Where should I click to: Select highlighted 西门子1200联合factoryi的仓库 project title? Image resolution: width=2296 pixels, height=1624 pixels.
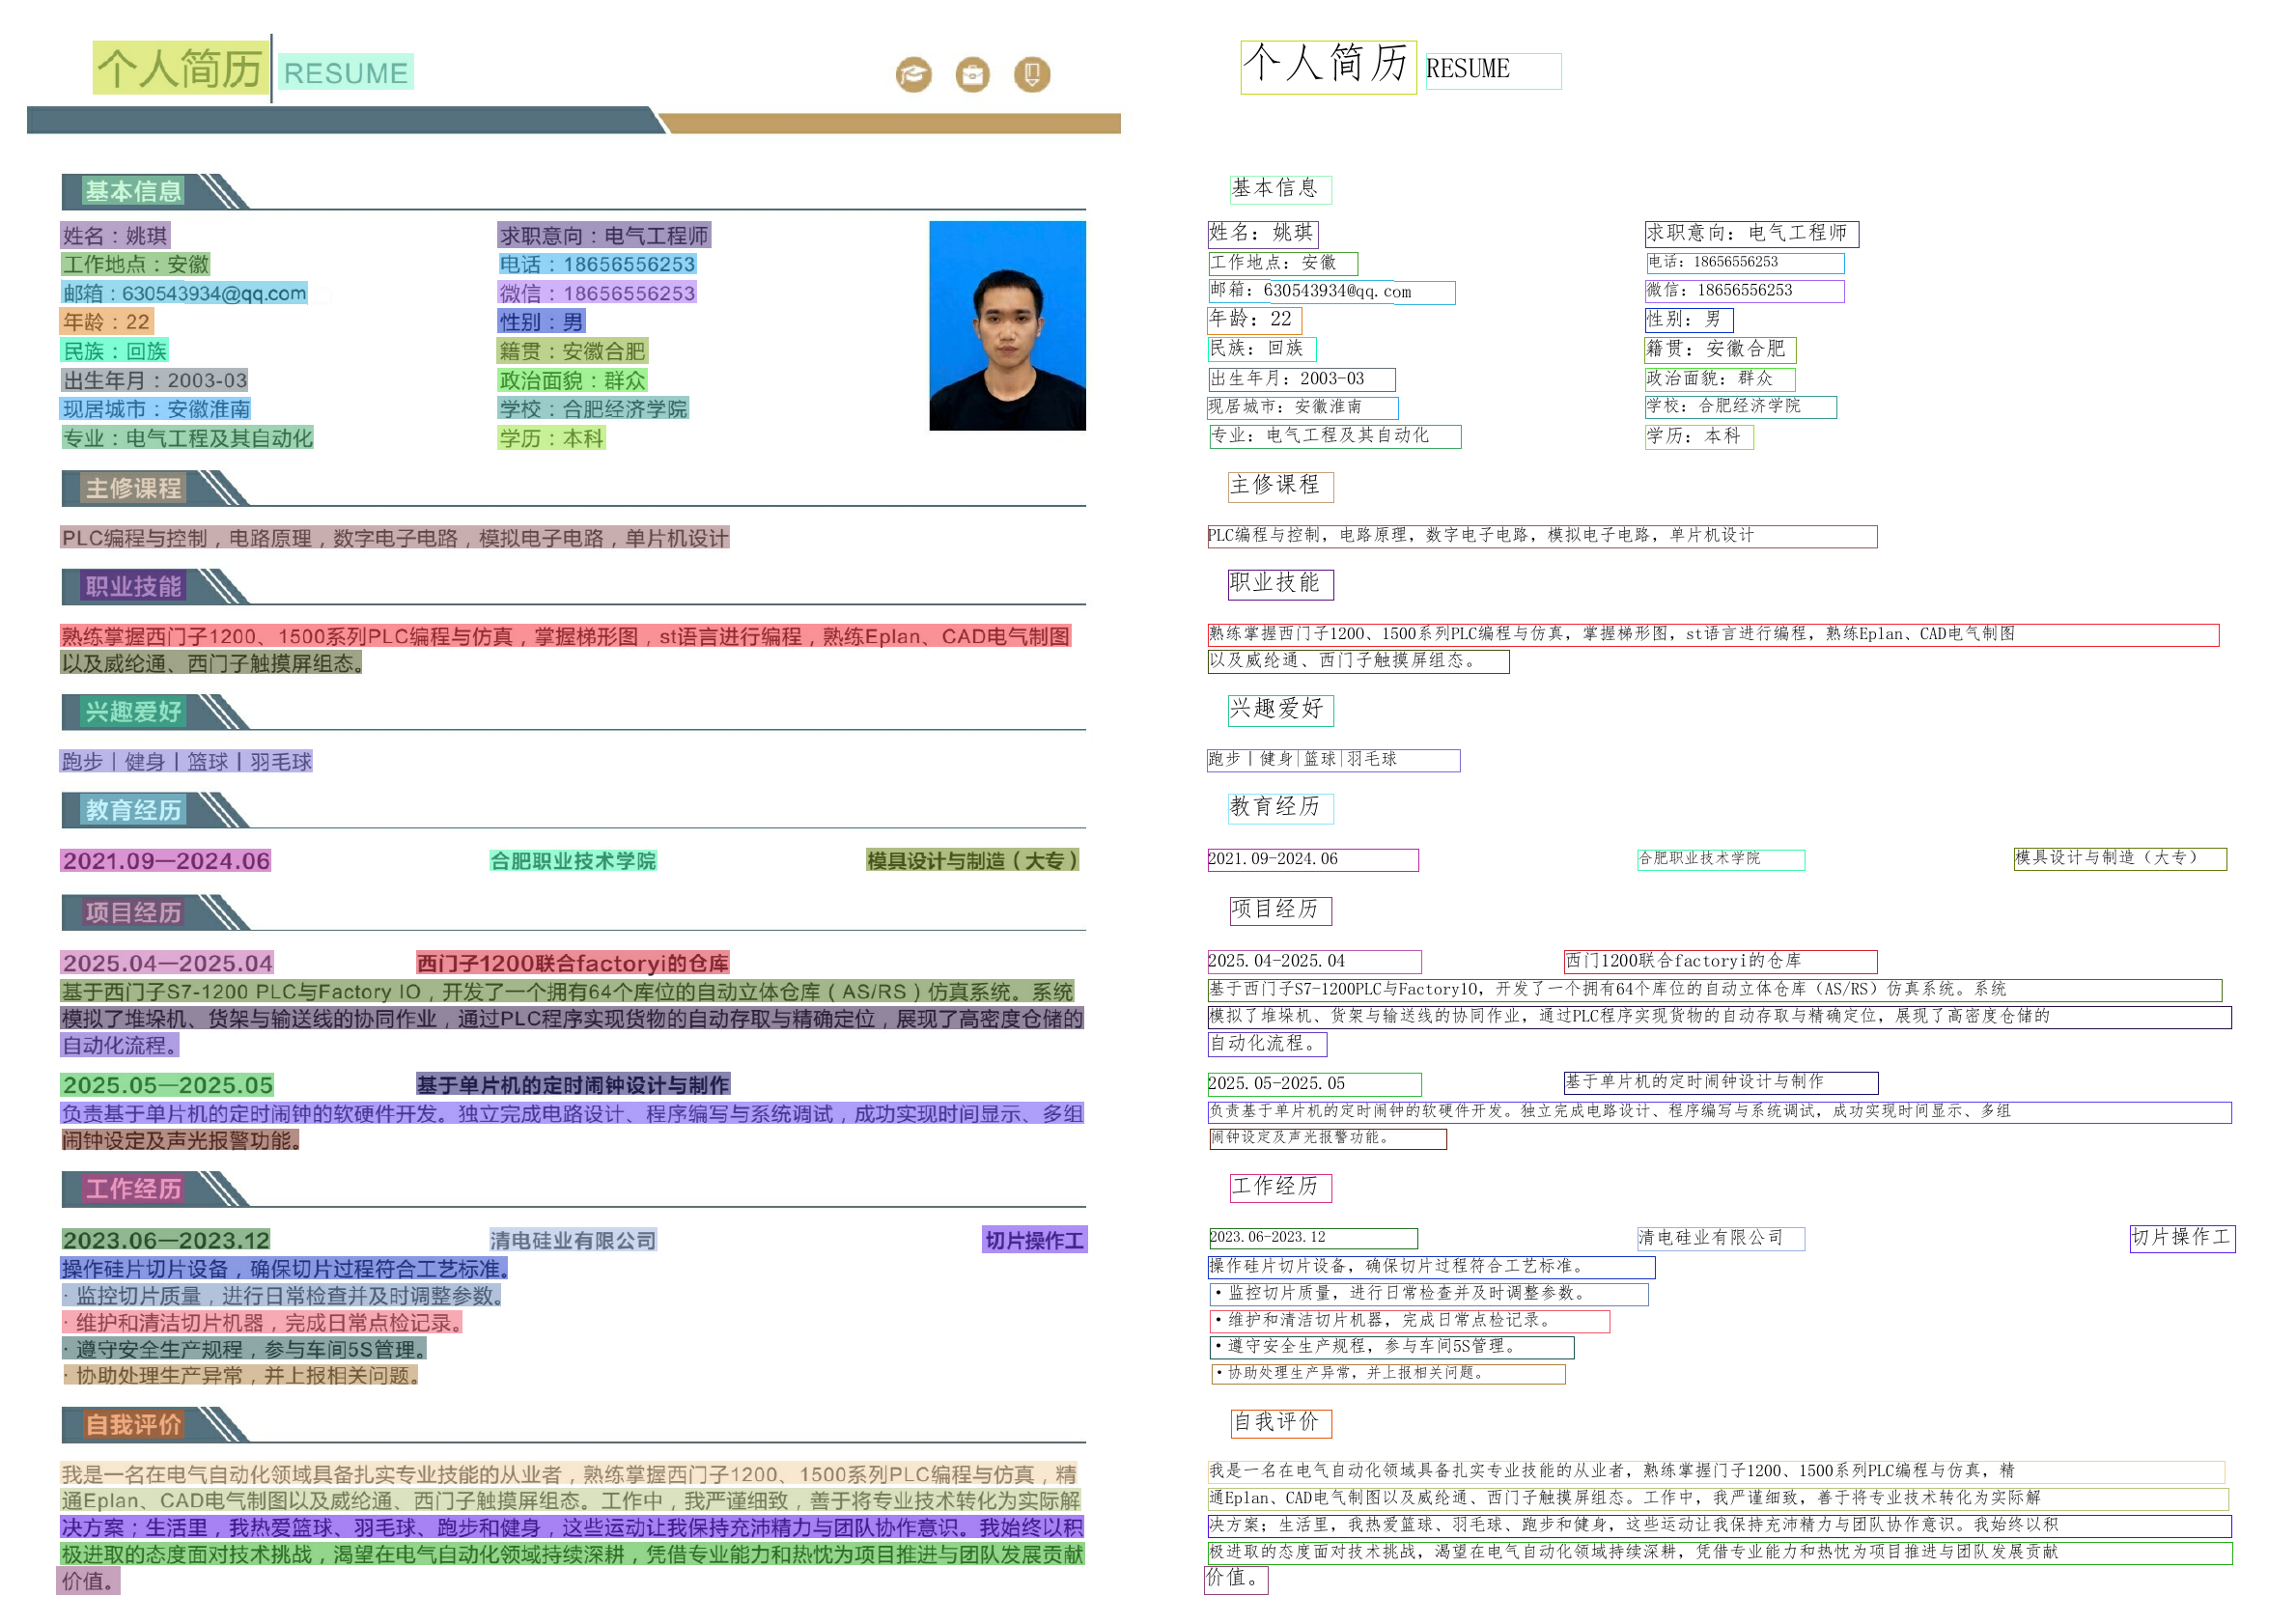coord(572,963)
